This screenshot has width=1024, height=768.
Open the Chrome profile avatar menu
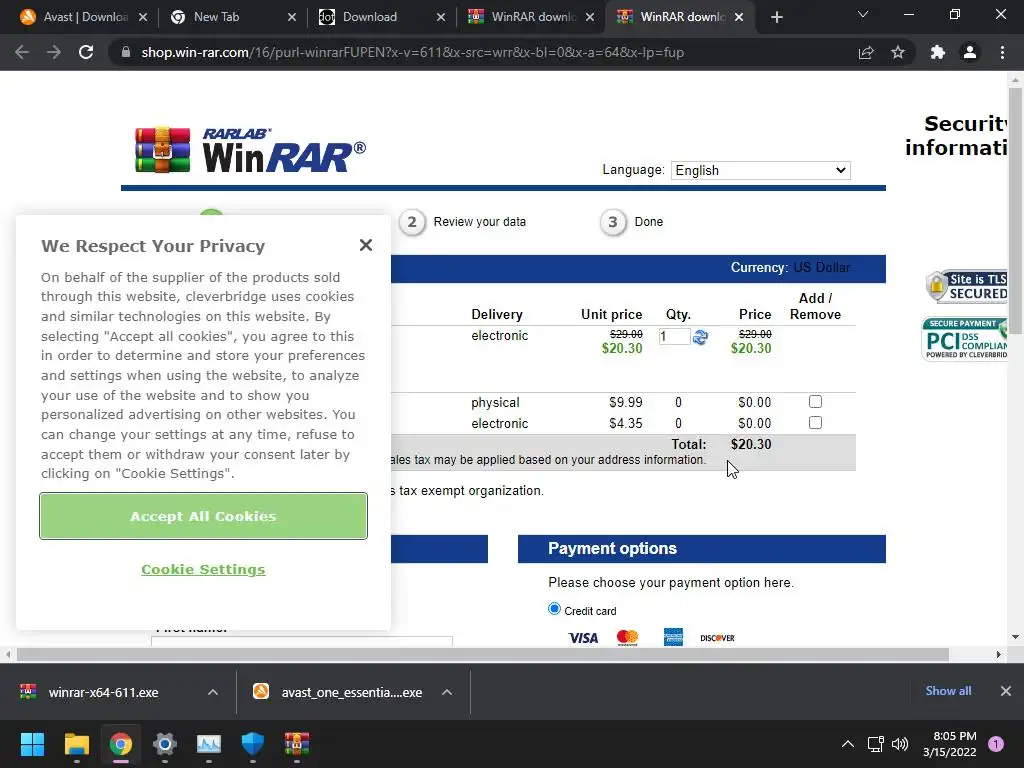[x=970, y=52]
